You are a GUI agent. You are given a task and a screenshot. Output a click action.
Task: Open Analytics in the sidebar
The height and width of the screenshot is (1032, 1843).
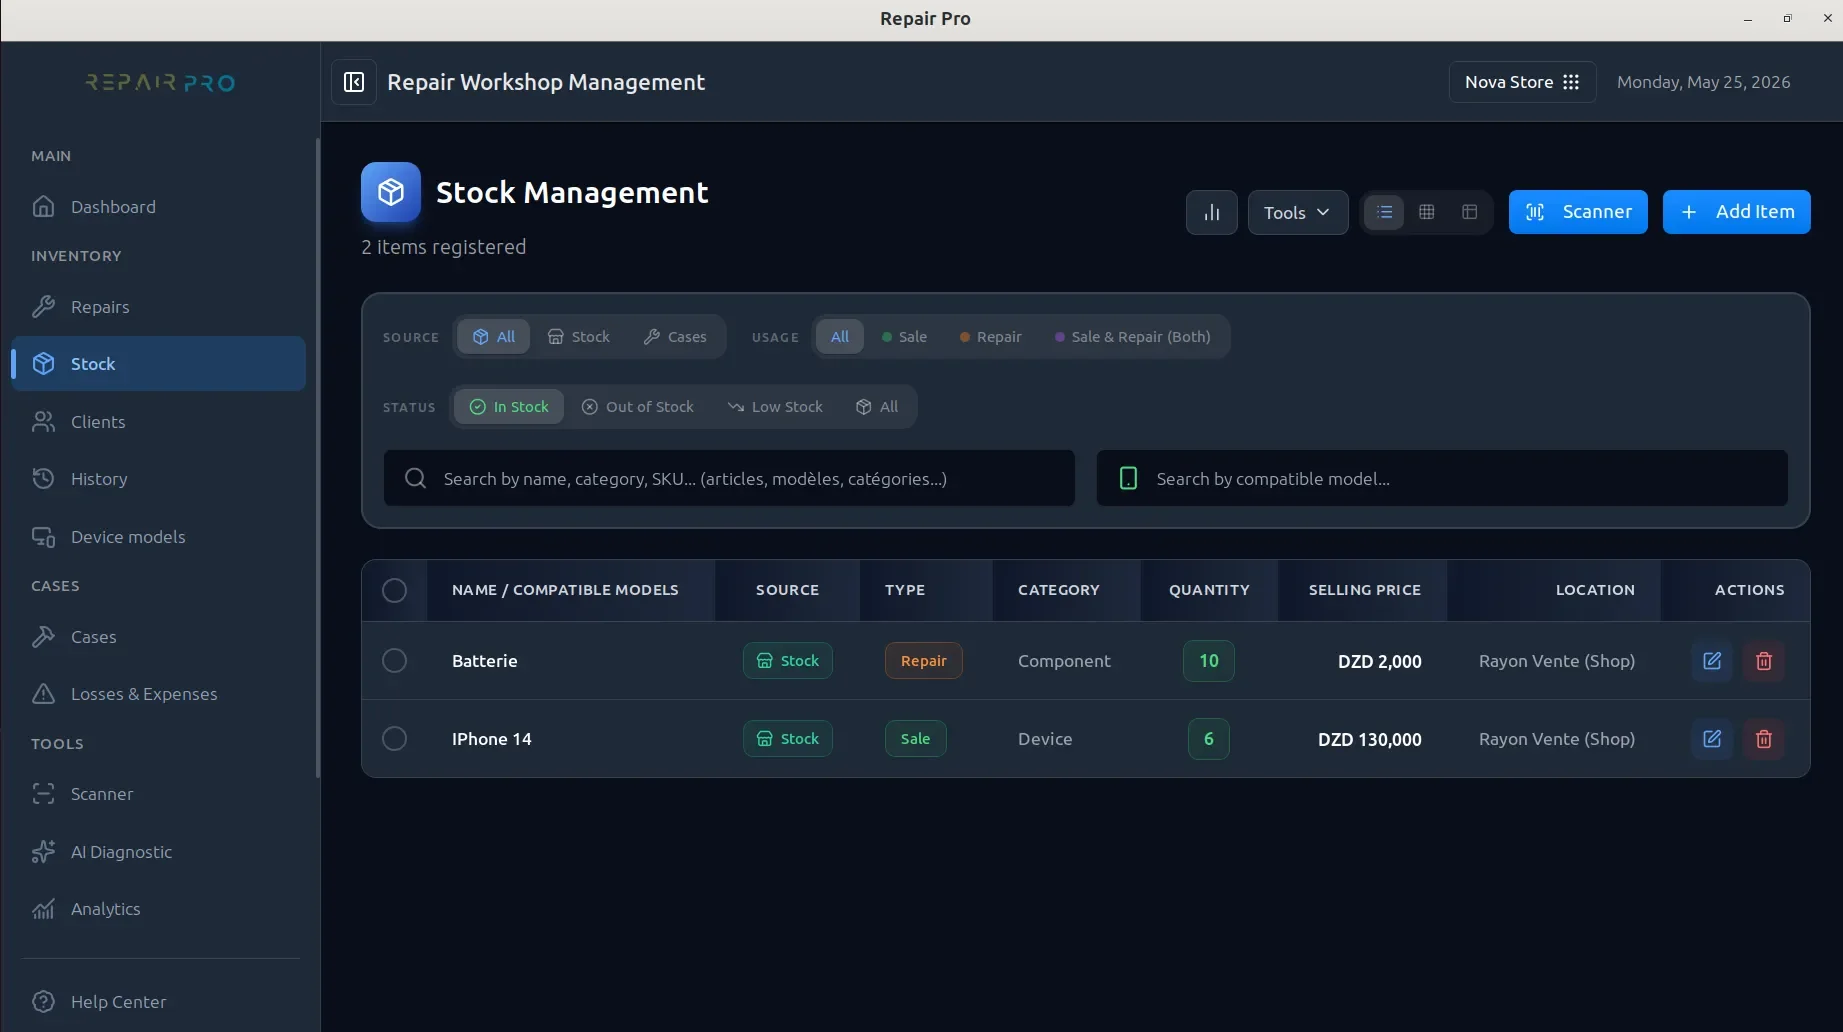[x=158, y=909]
